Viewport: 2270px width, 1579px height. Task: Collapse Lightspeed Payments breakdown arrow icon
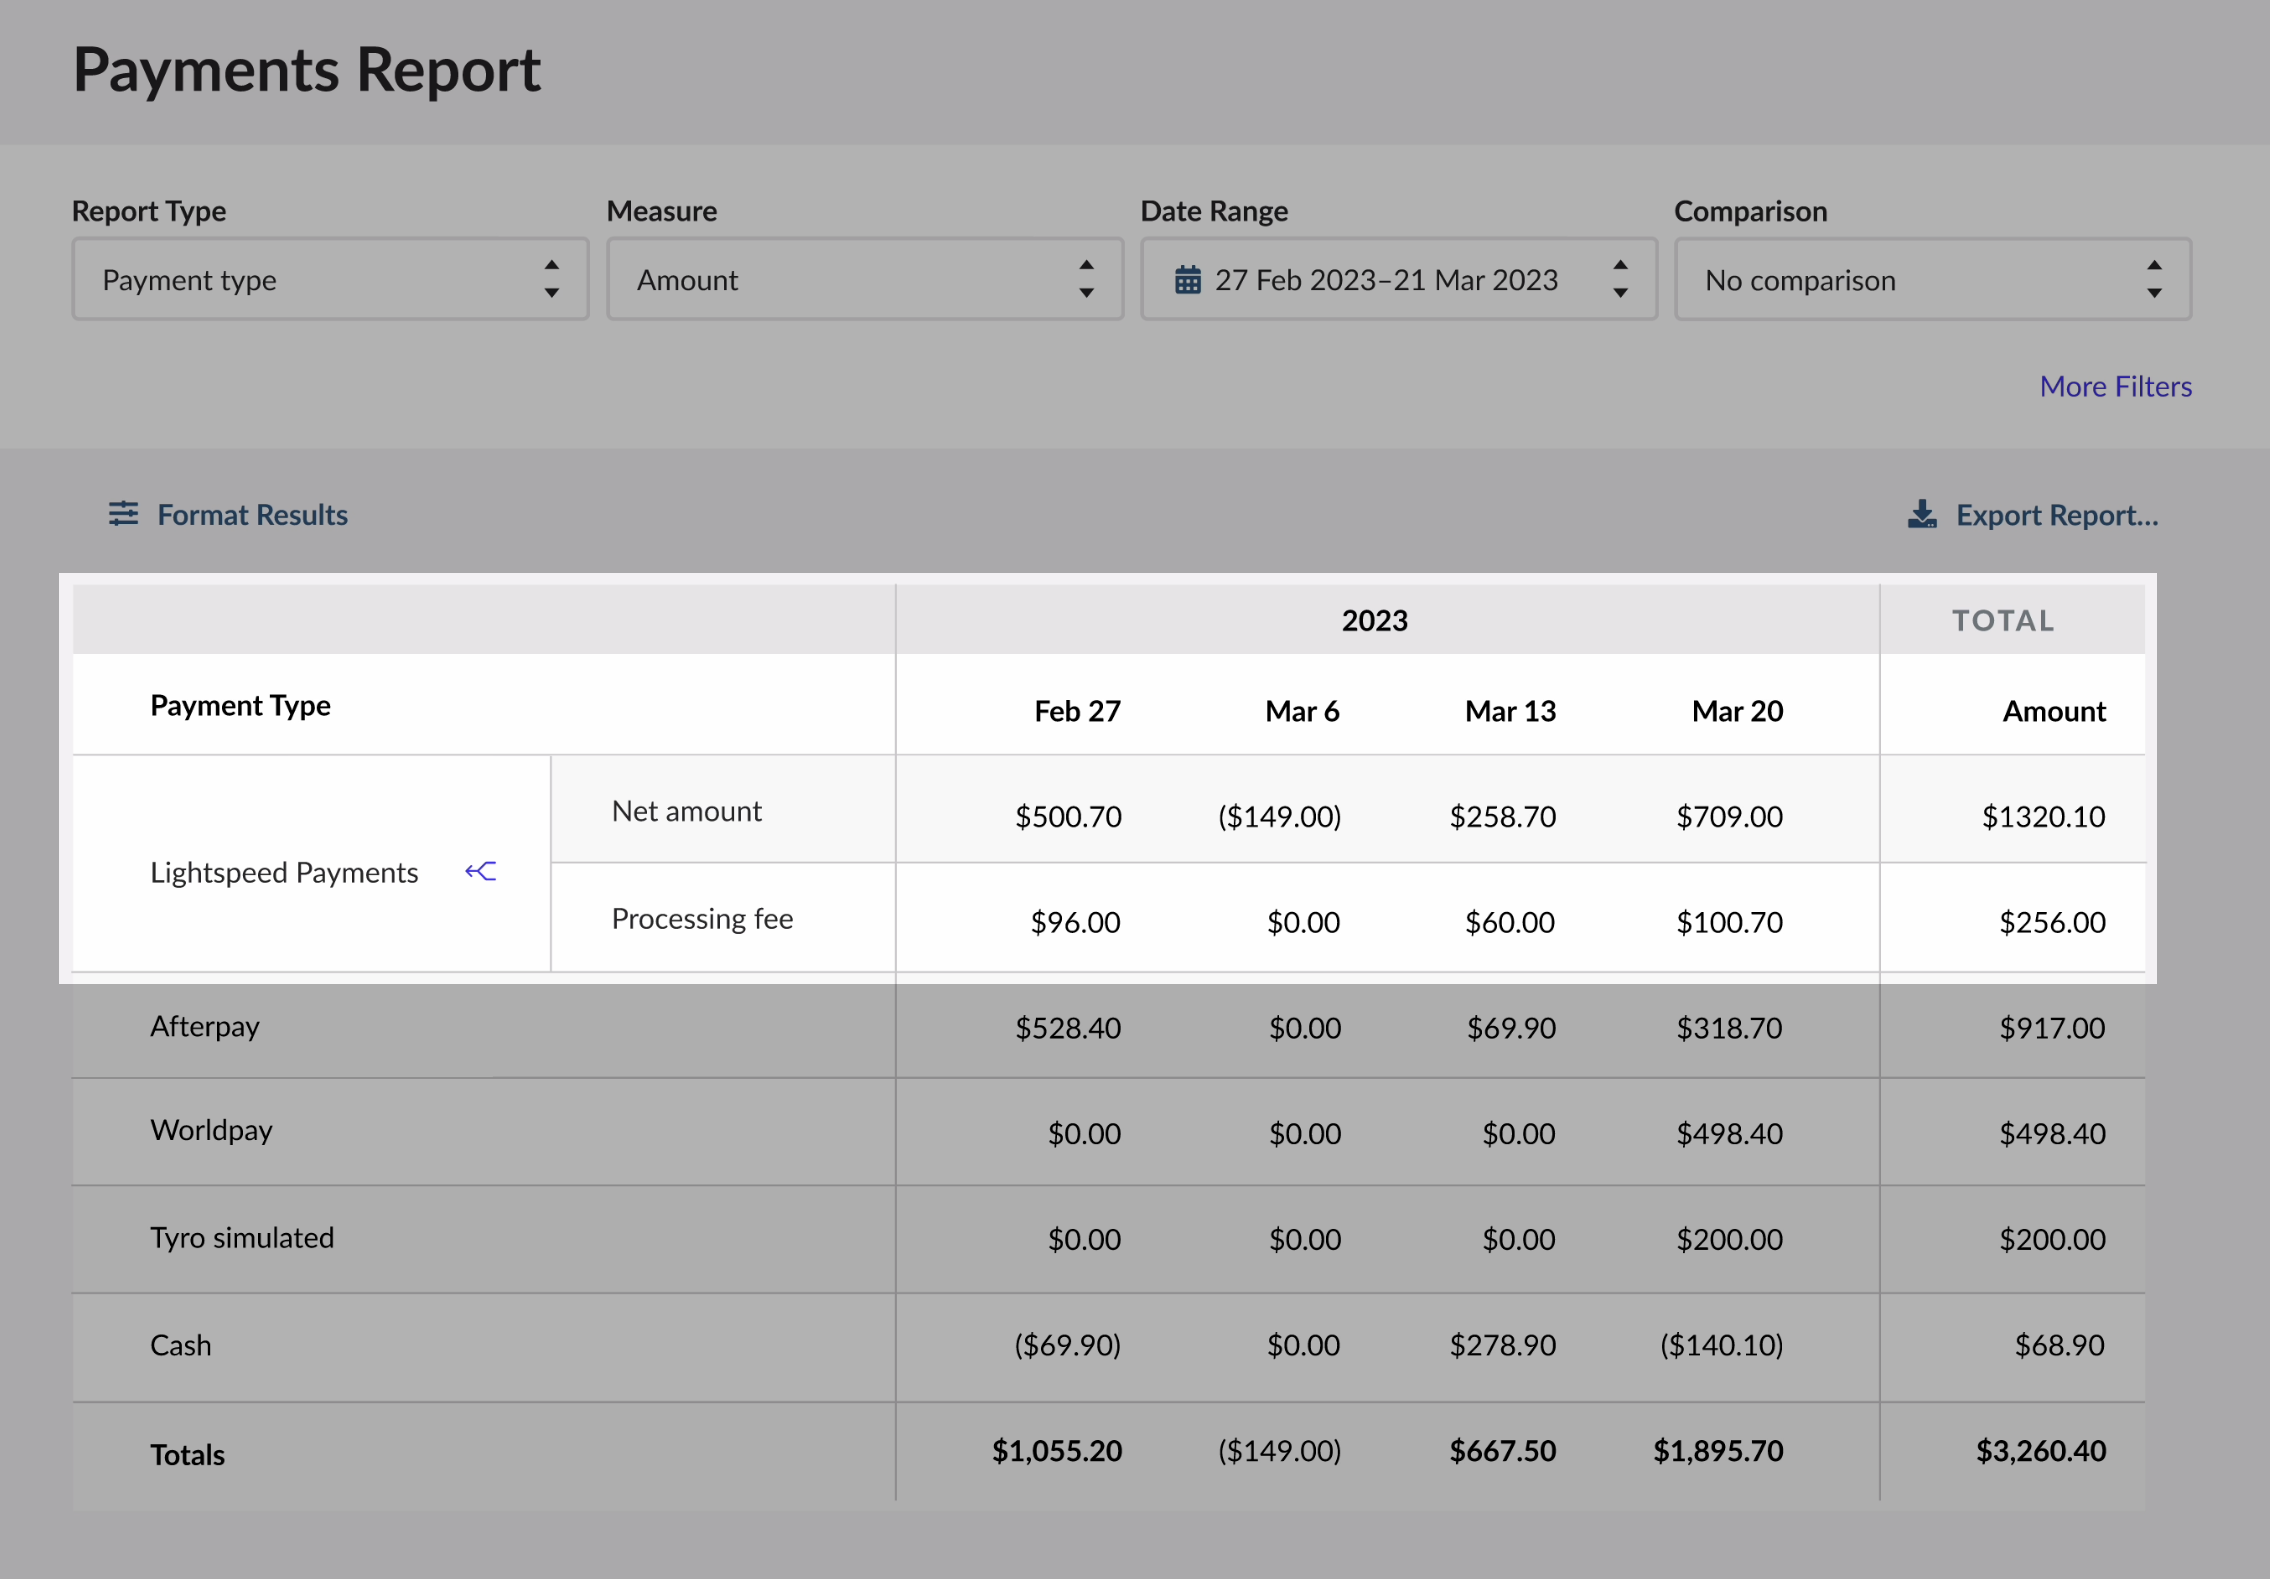(x=481, y=872)
